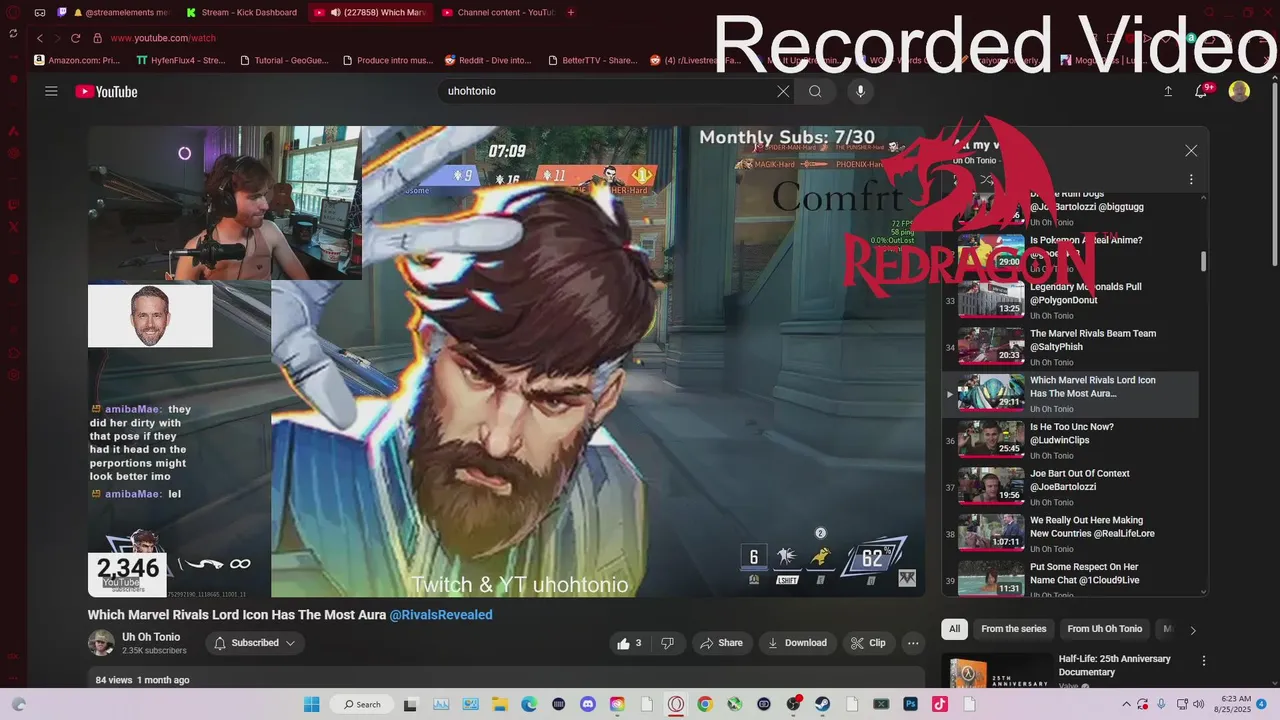Open Microsoft Edge from the taskbar

point(529,704)
